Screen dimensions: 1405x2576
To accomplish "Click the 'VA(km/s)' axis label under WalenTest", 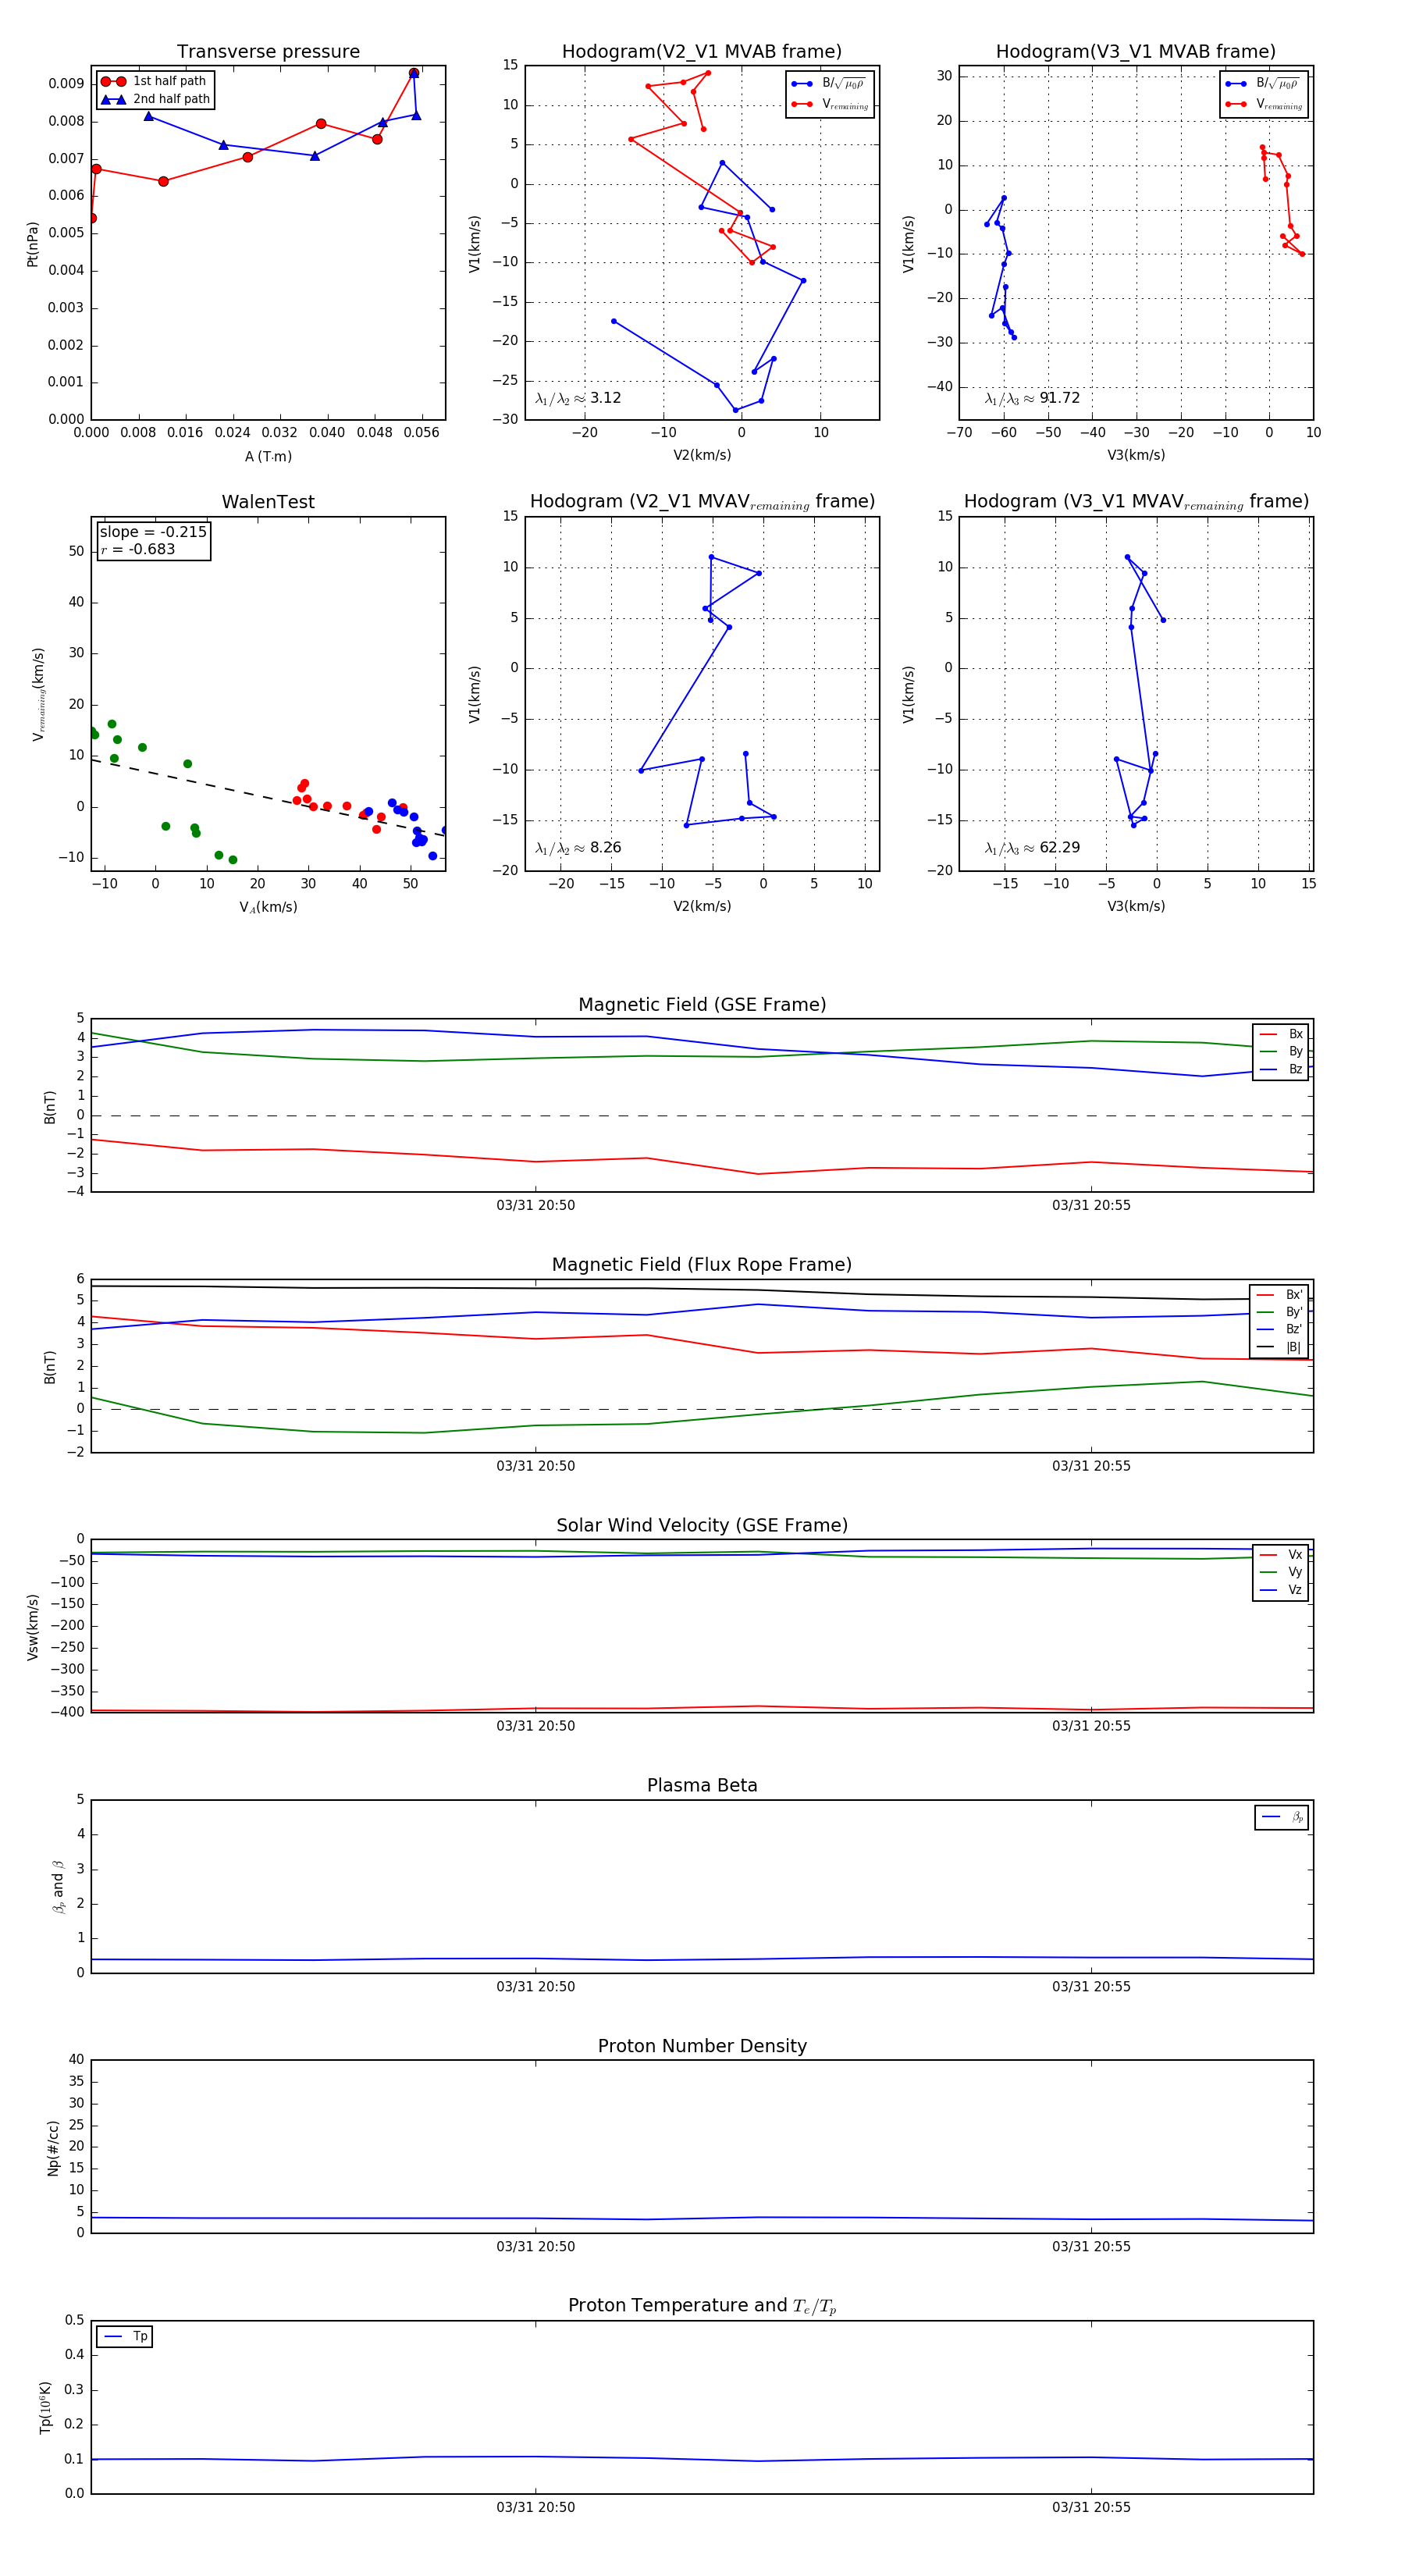I will 268,907.
